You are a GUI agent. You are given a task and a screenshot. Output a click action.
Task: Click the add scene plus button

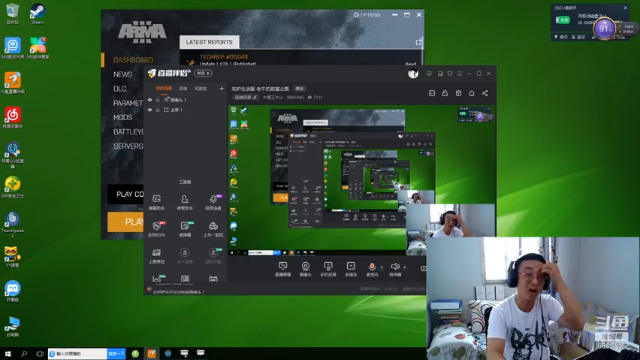(x=221, y=89)
